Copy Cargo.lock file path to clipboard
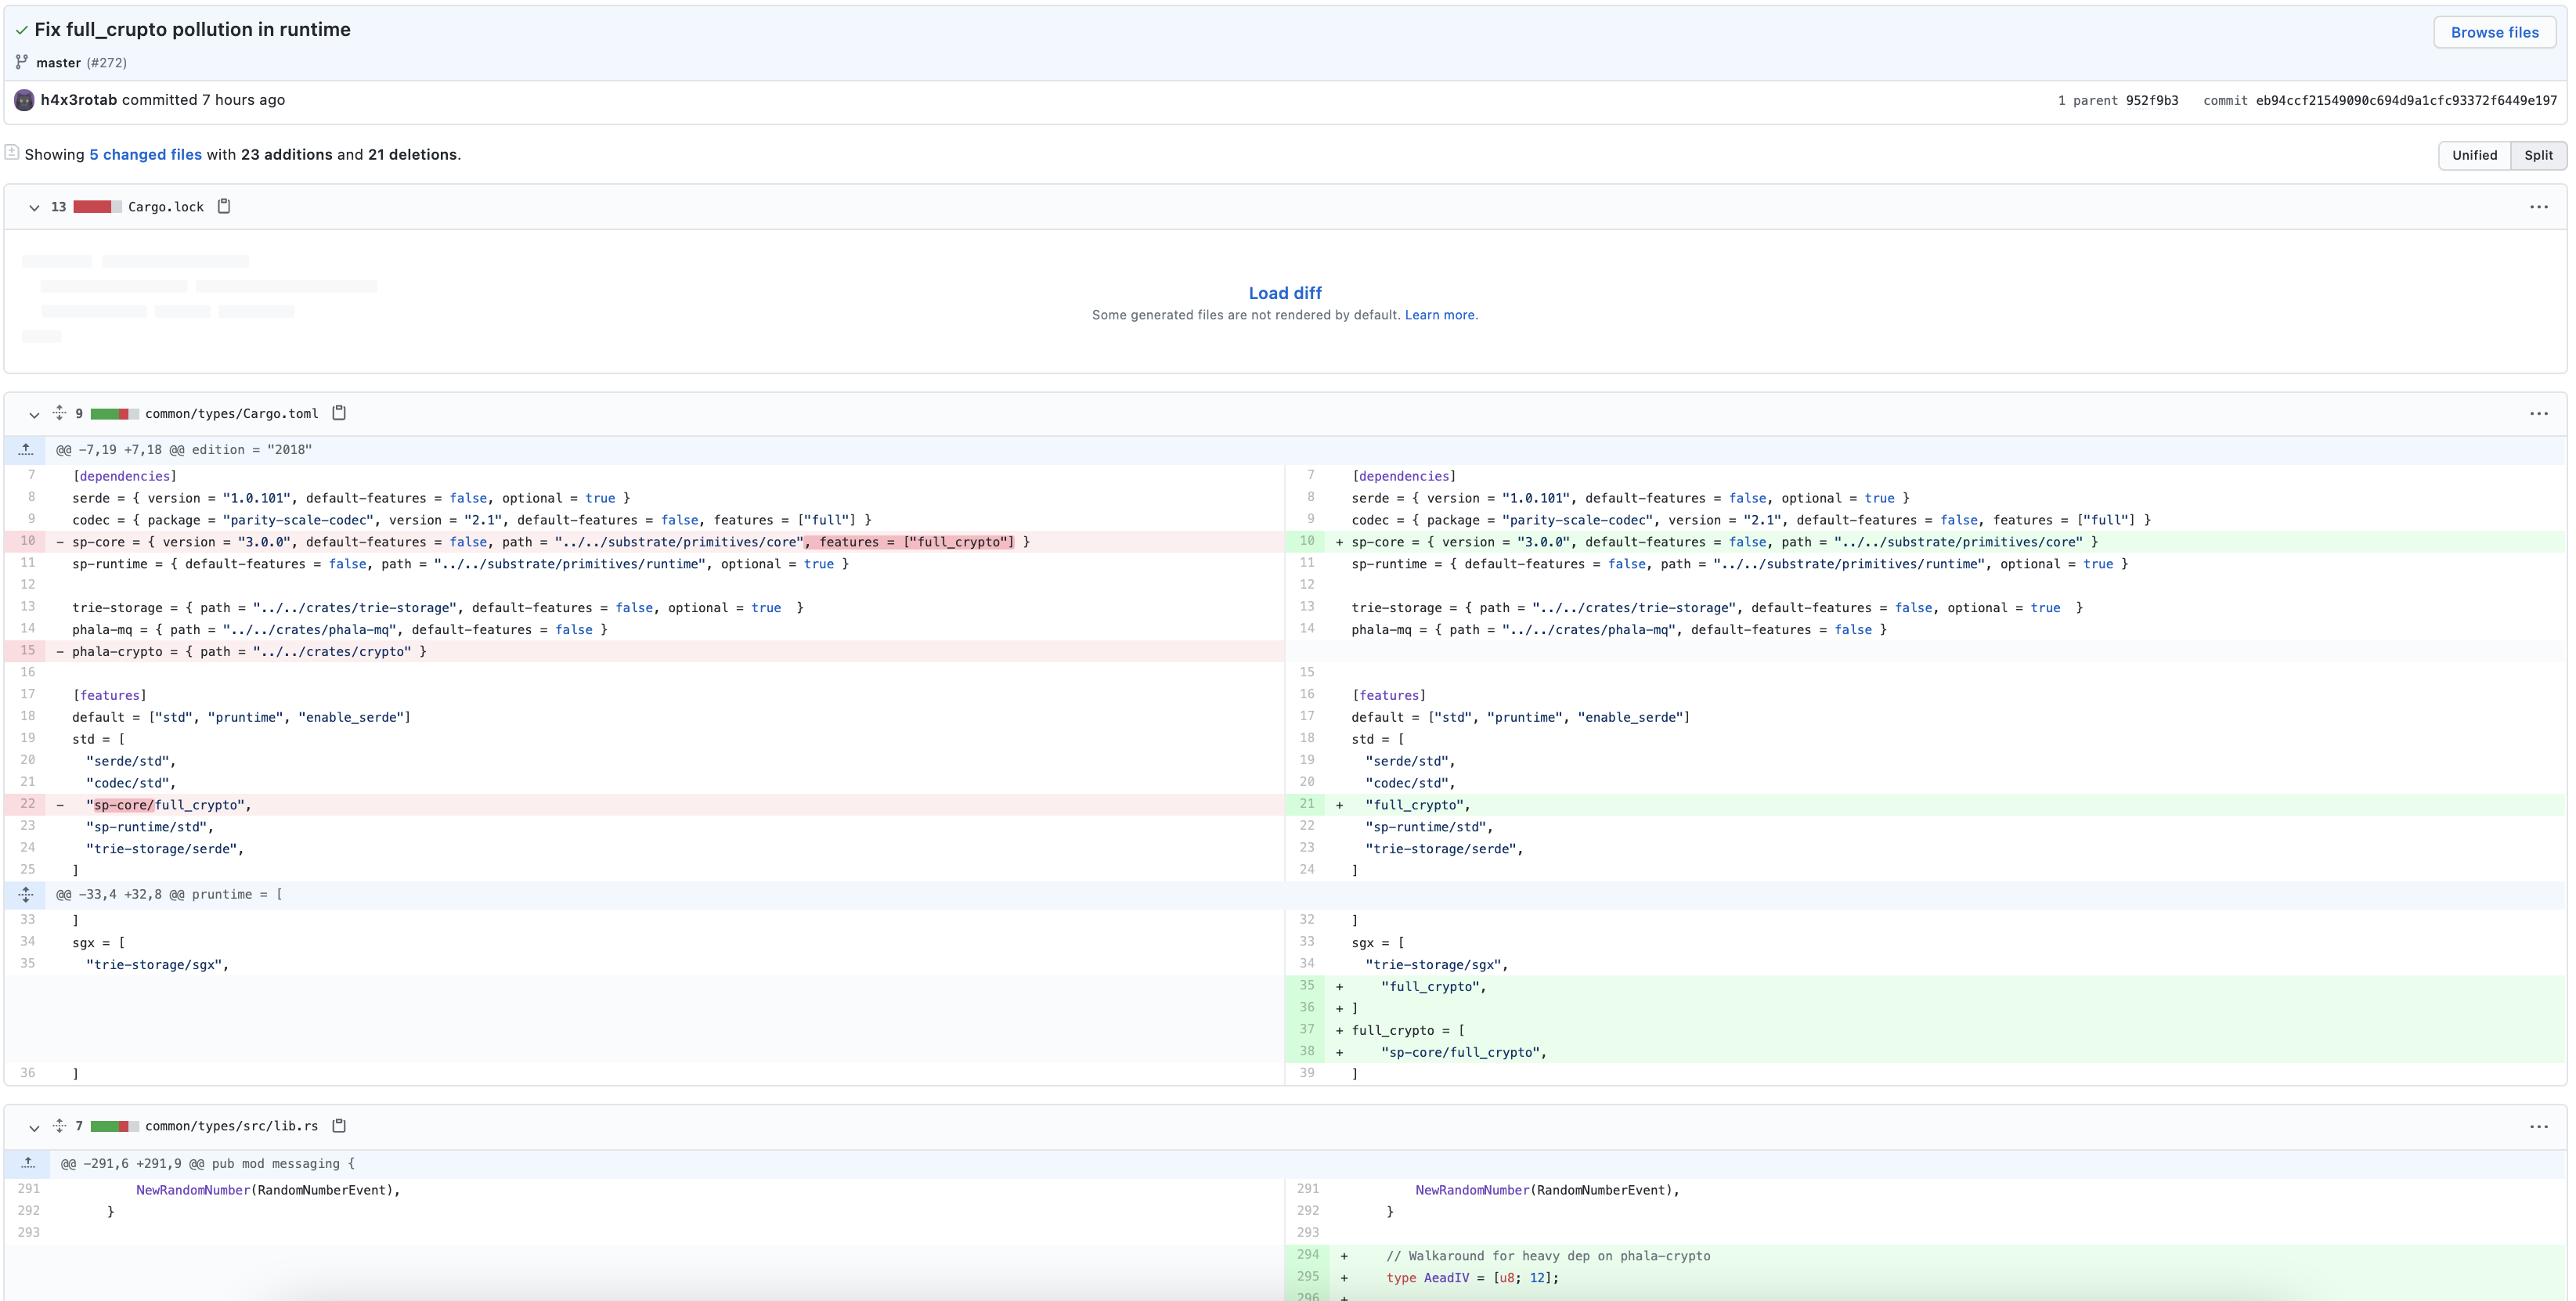Image resolution: width=2576 pixels, height=1301 pixels. tap(224, 206)
